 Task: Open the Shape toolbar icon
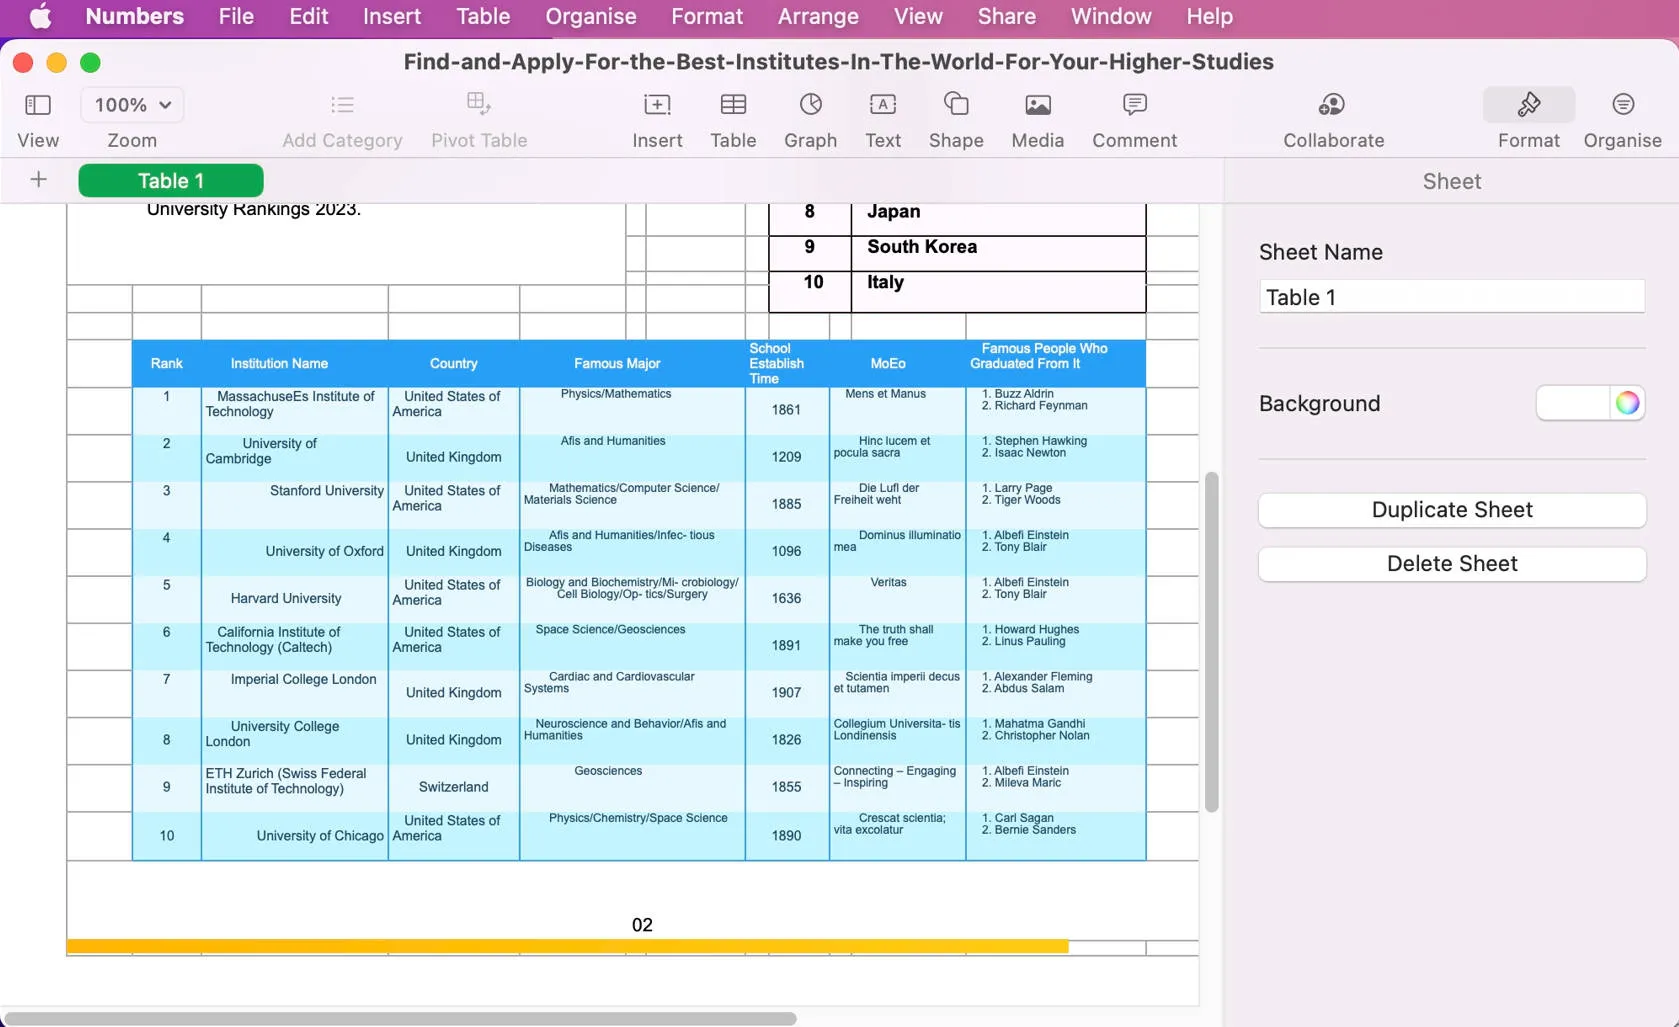956,105
